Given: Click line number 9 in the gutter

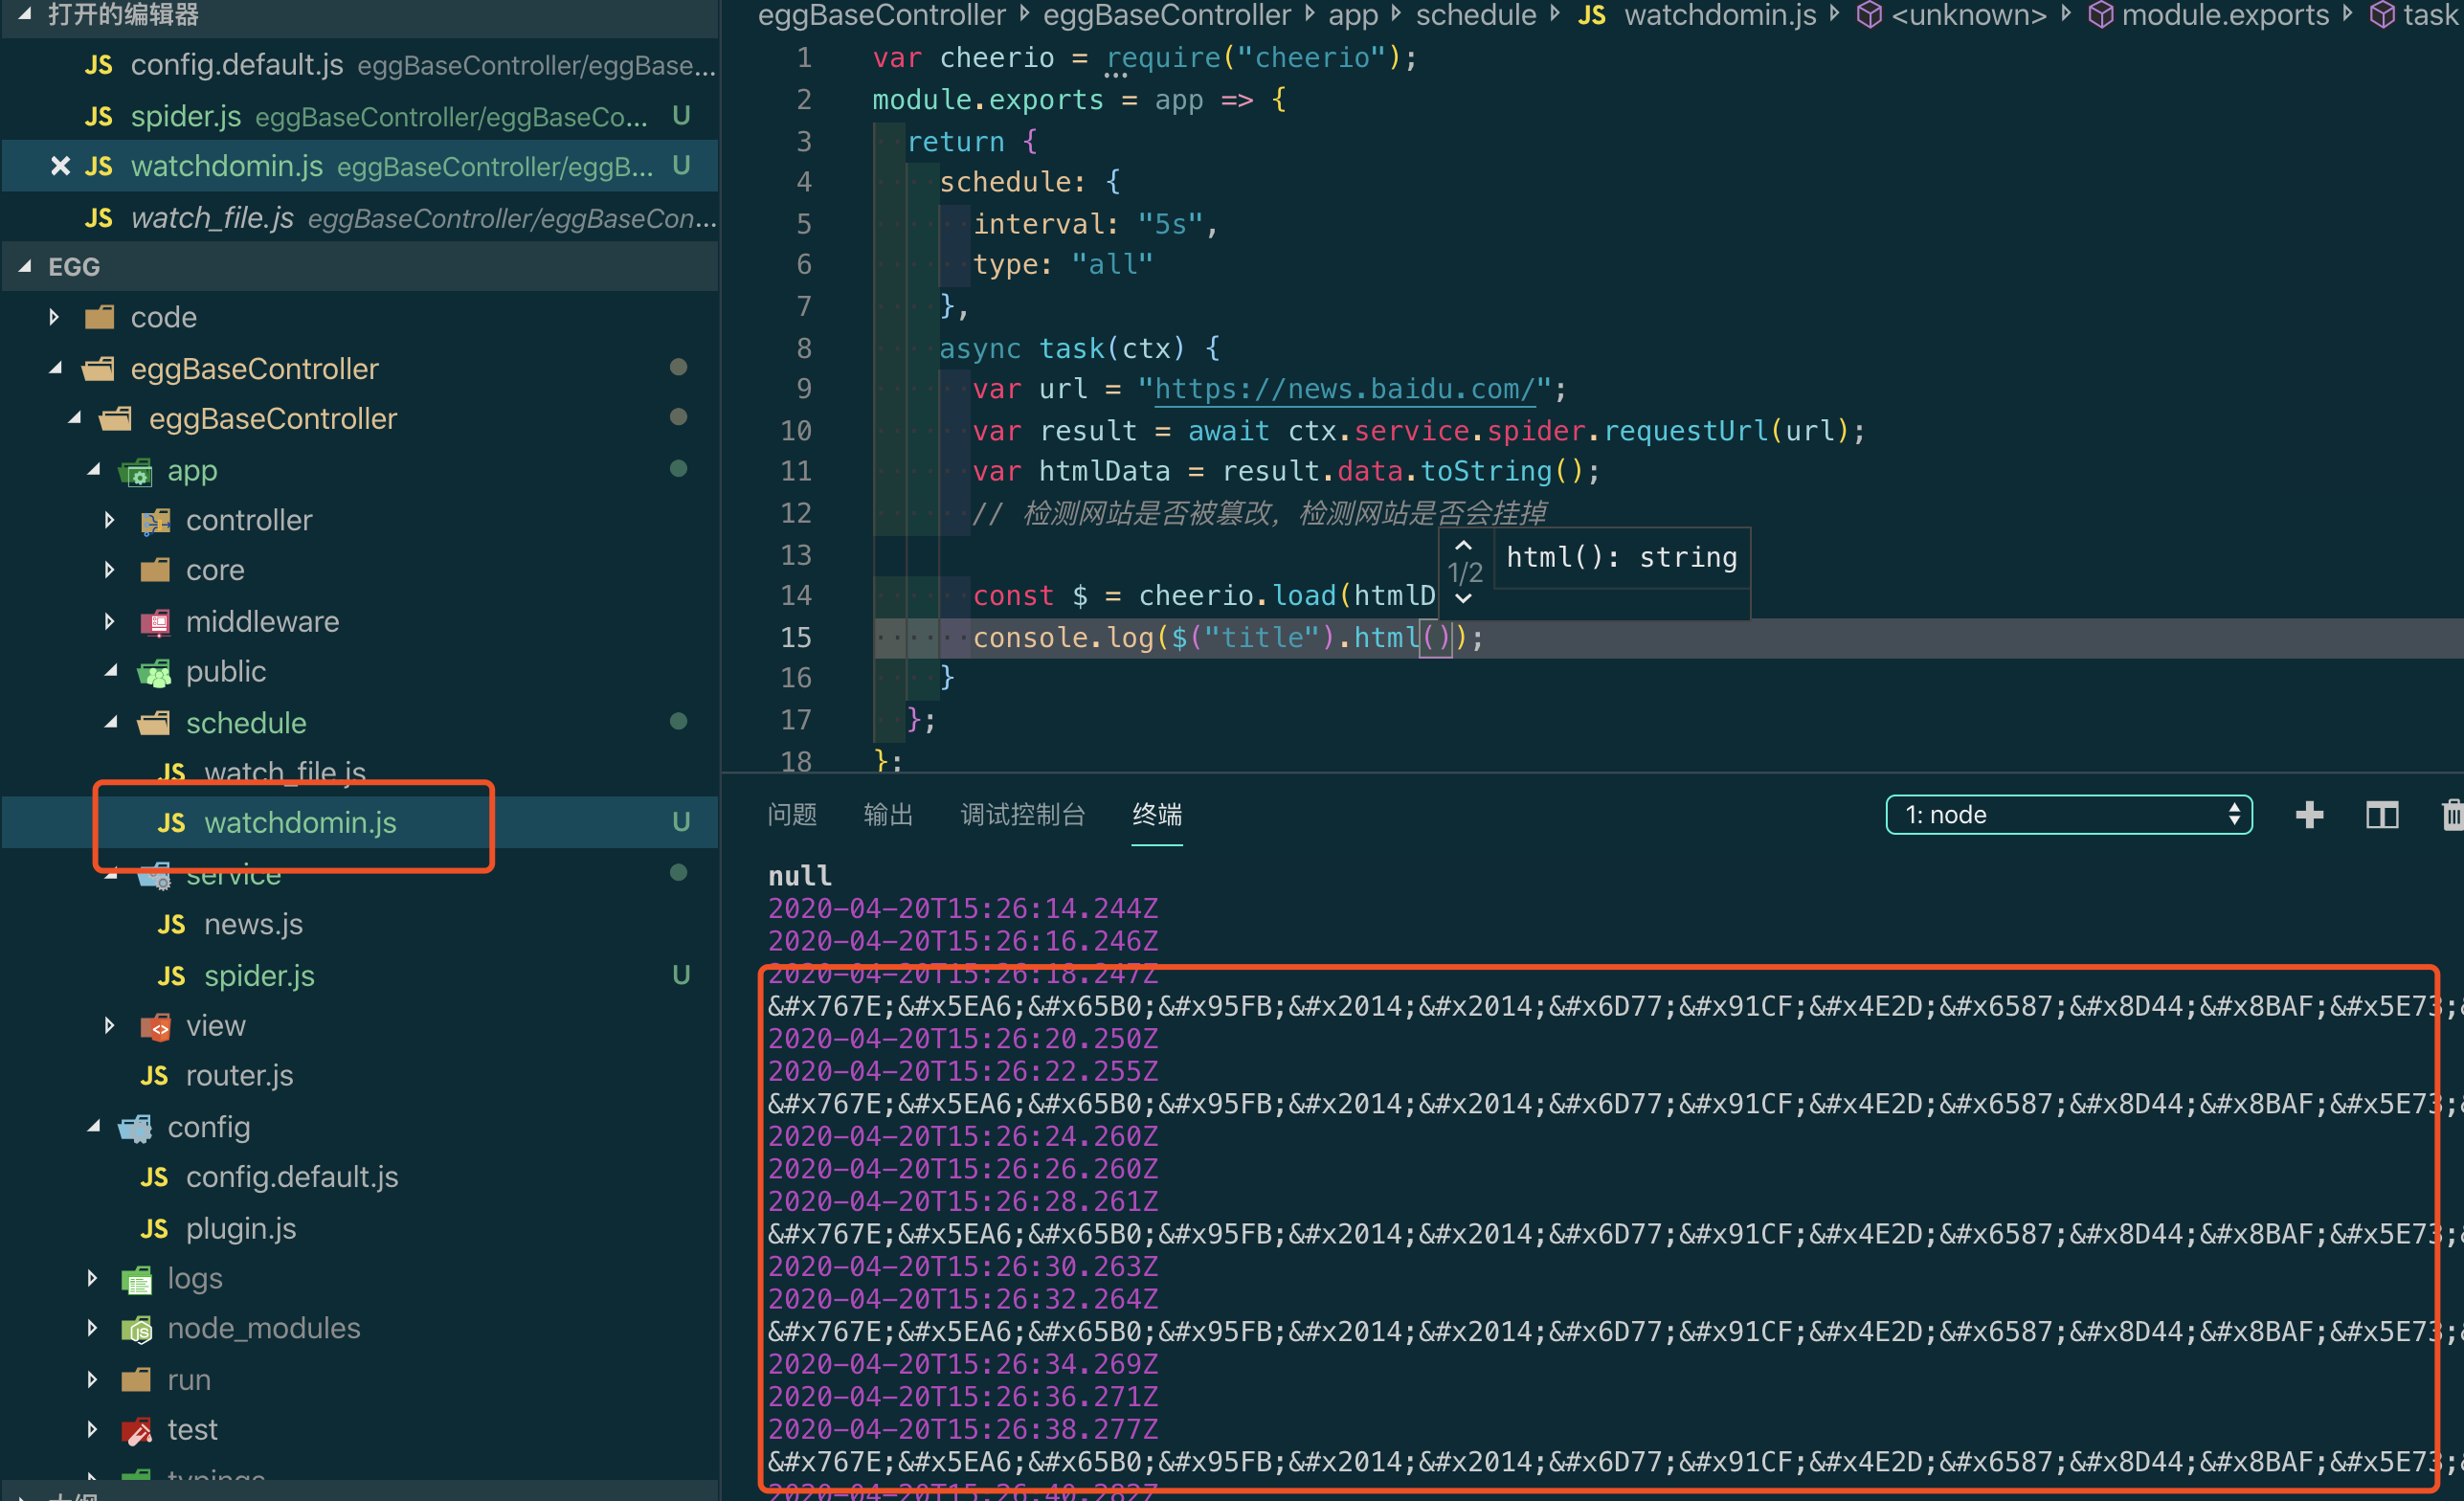Looking at the screenshot, I should point(804,389).
